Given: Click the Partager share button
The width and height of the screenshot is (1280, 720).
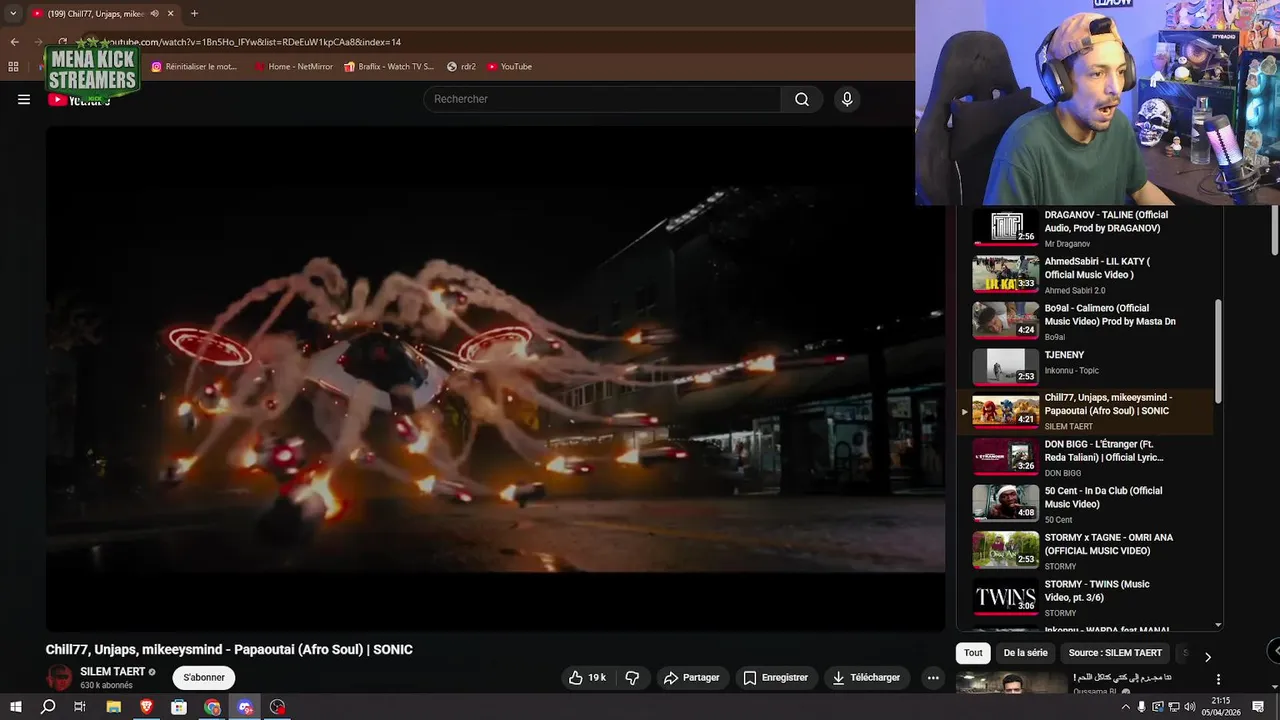Looking at the screenshot, I should coord(691,677).
